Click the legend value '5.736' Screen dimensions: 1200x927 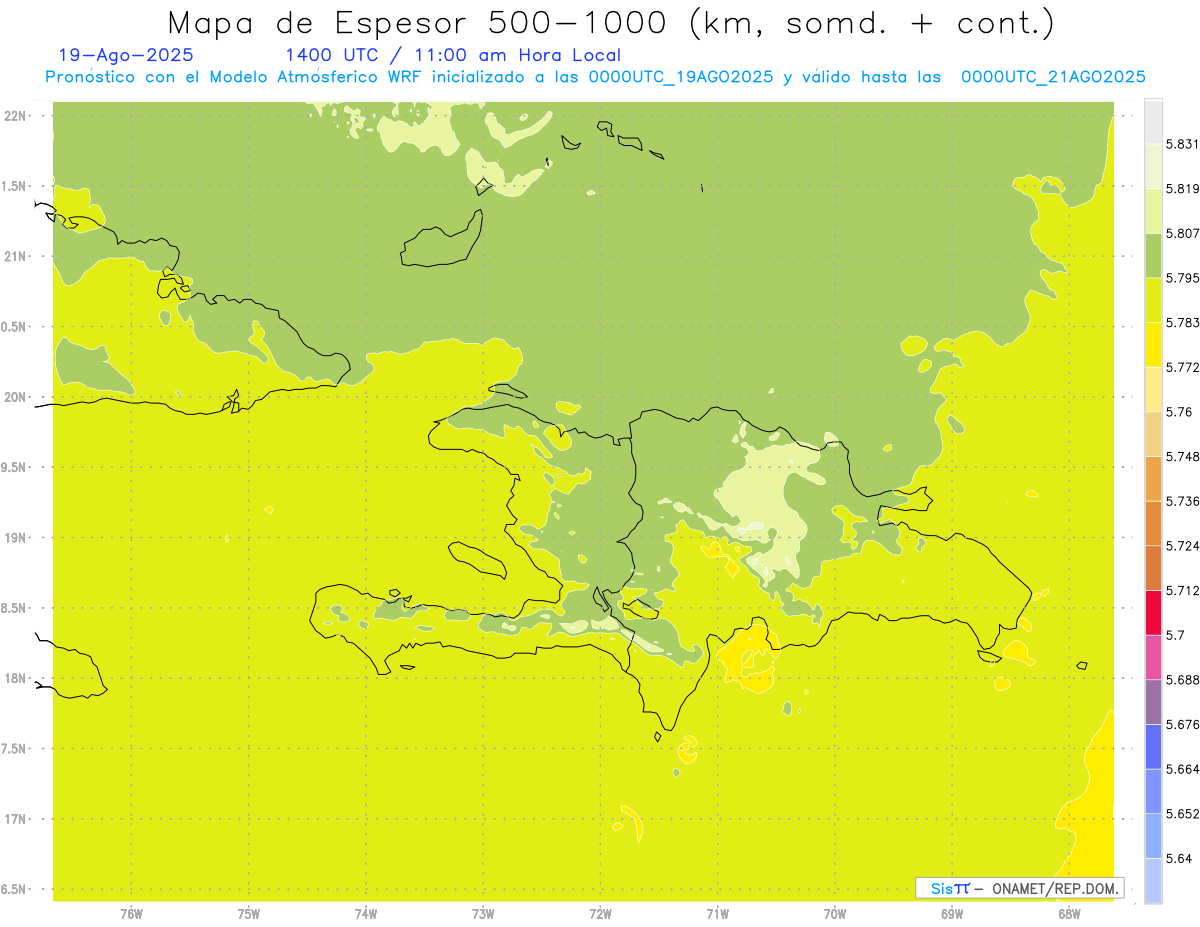pos(1182,501)
